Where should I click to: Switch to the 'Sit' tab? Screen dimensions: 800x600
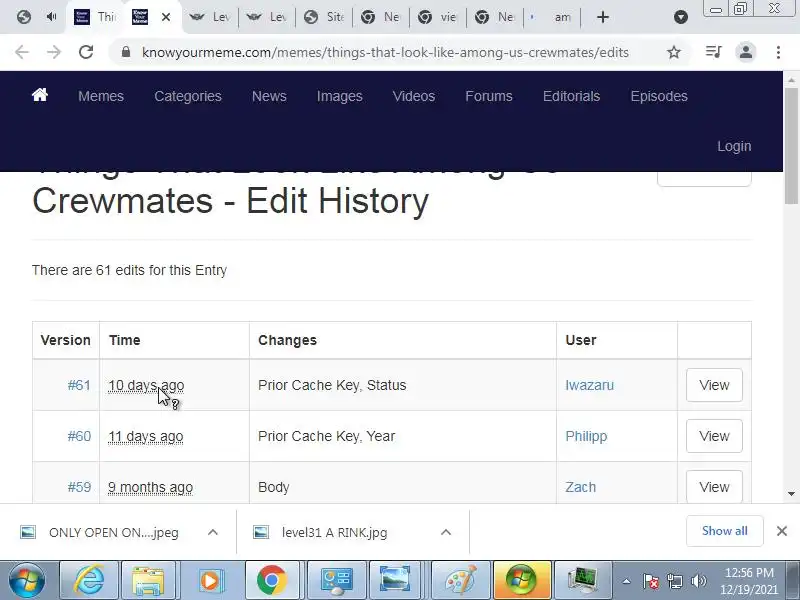click(324, 17)
